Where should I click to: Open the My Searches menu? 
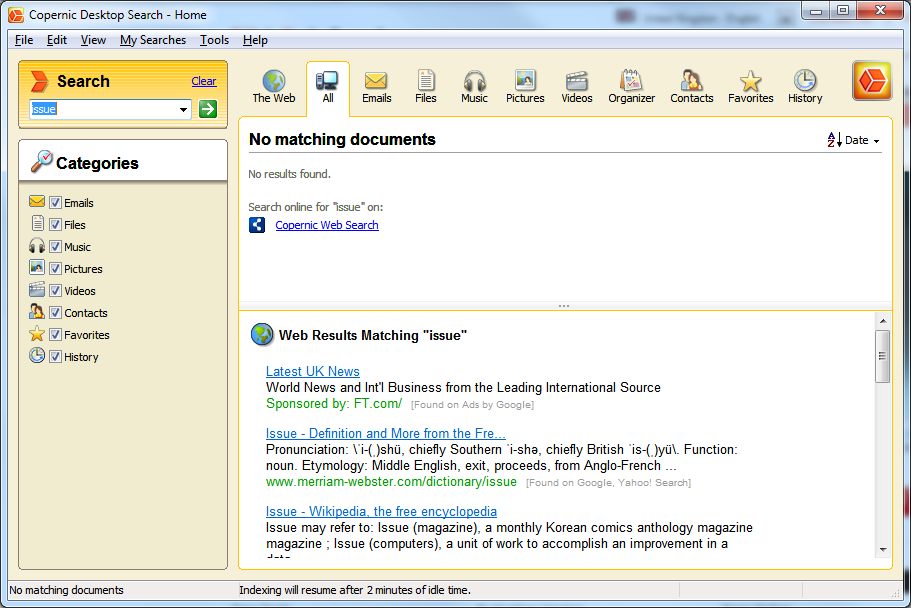coord(153,40)
